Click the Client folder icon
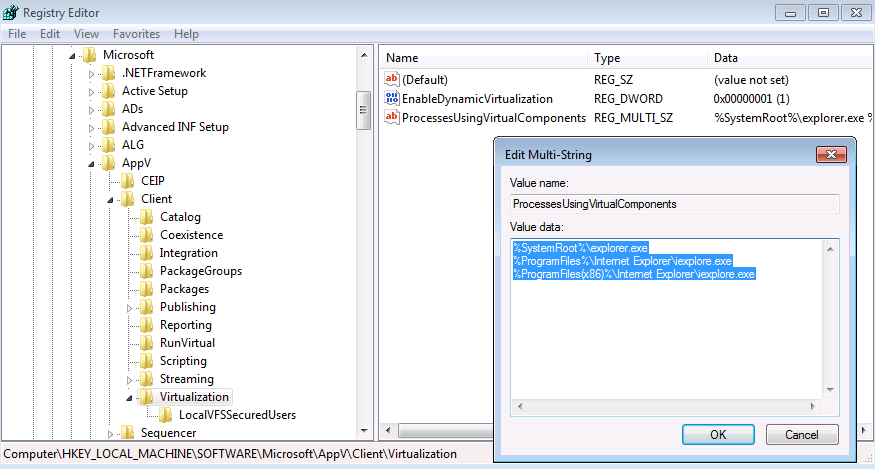Image resolution: width=875 pixels, height=469 pixels. tap(127, 199)
